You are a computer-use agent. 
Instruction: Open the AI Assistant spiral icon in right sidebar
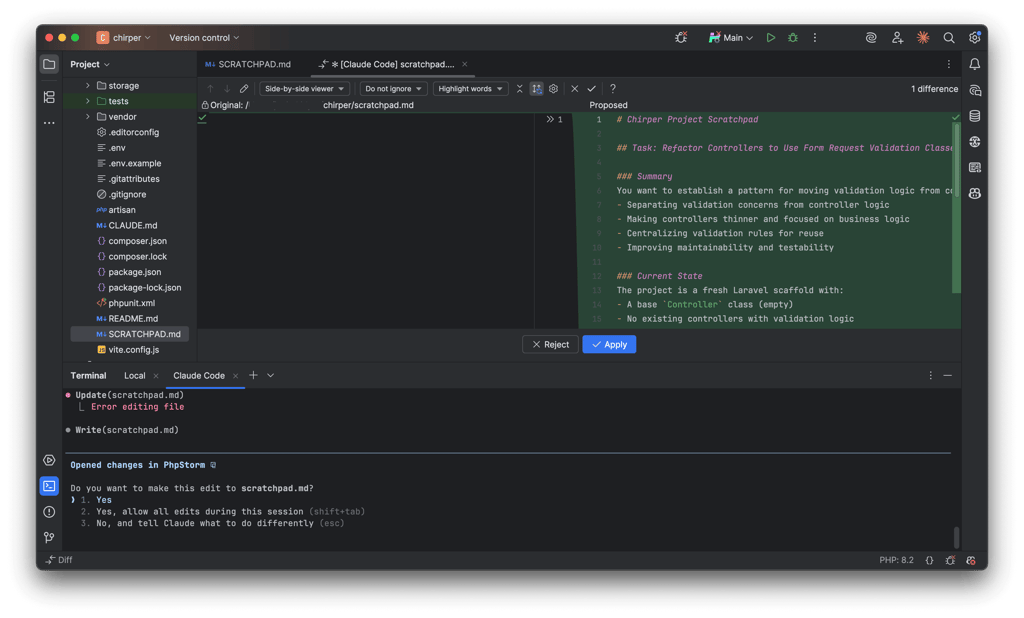974,90
